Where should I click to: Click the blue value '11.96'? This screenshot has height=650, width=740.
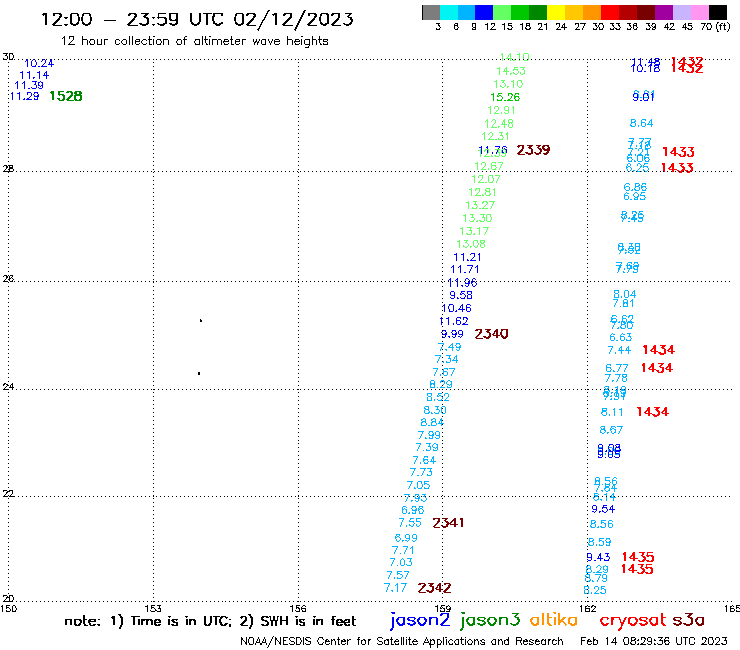click(x=462, y=283)
